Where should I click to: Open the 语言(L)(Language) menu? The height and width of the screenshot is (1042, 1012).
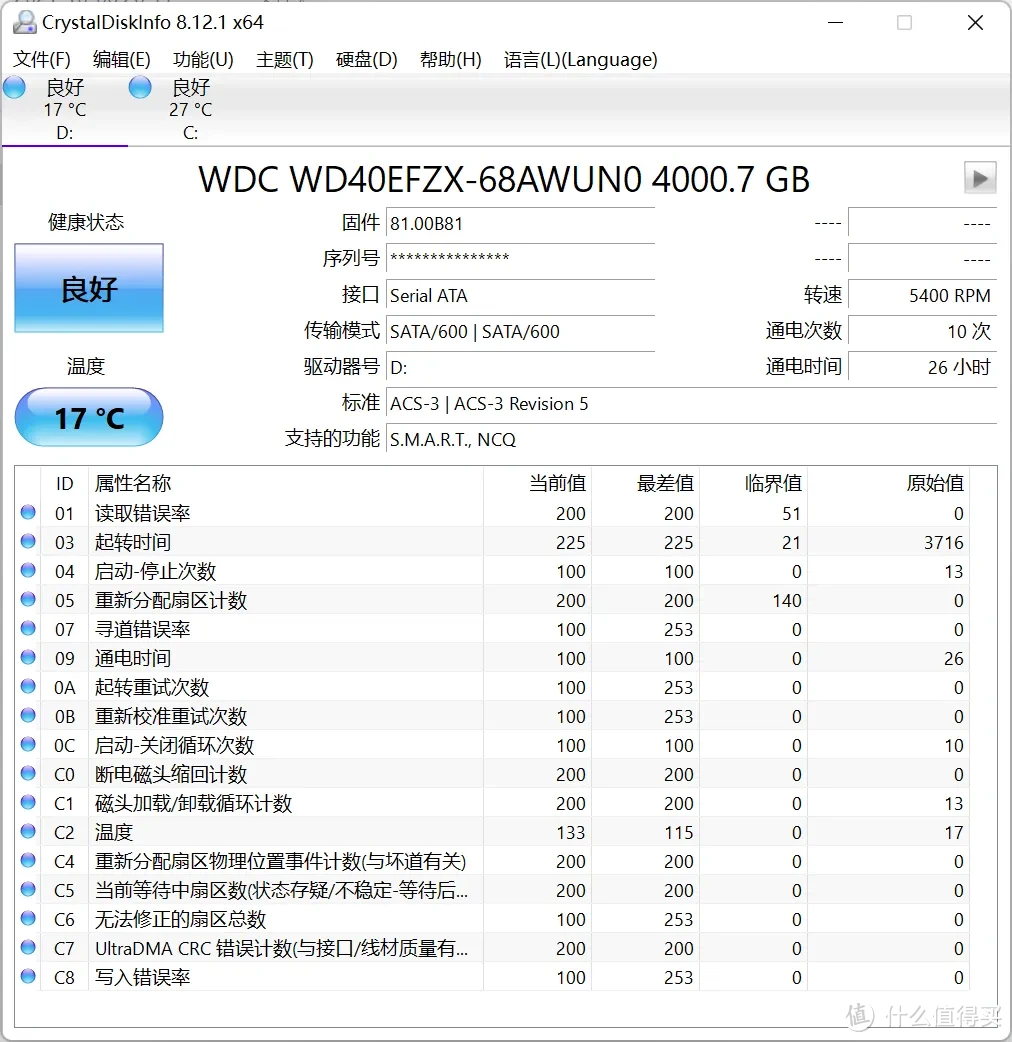[578, 60]
